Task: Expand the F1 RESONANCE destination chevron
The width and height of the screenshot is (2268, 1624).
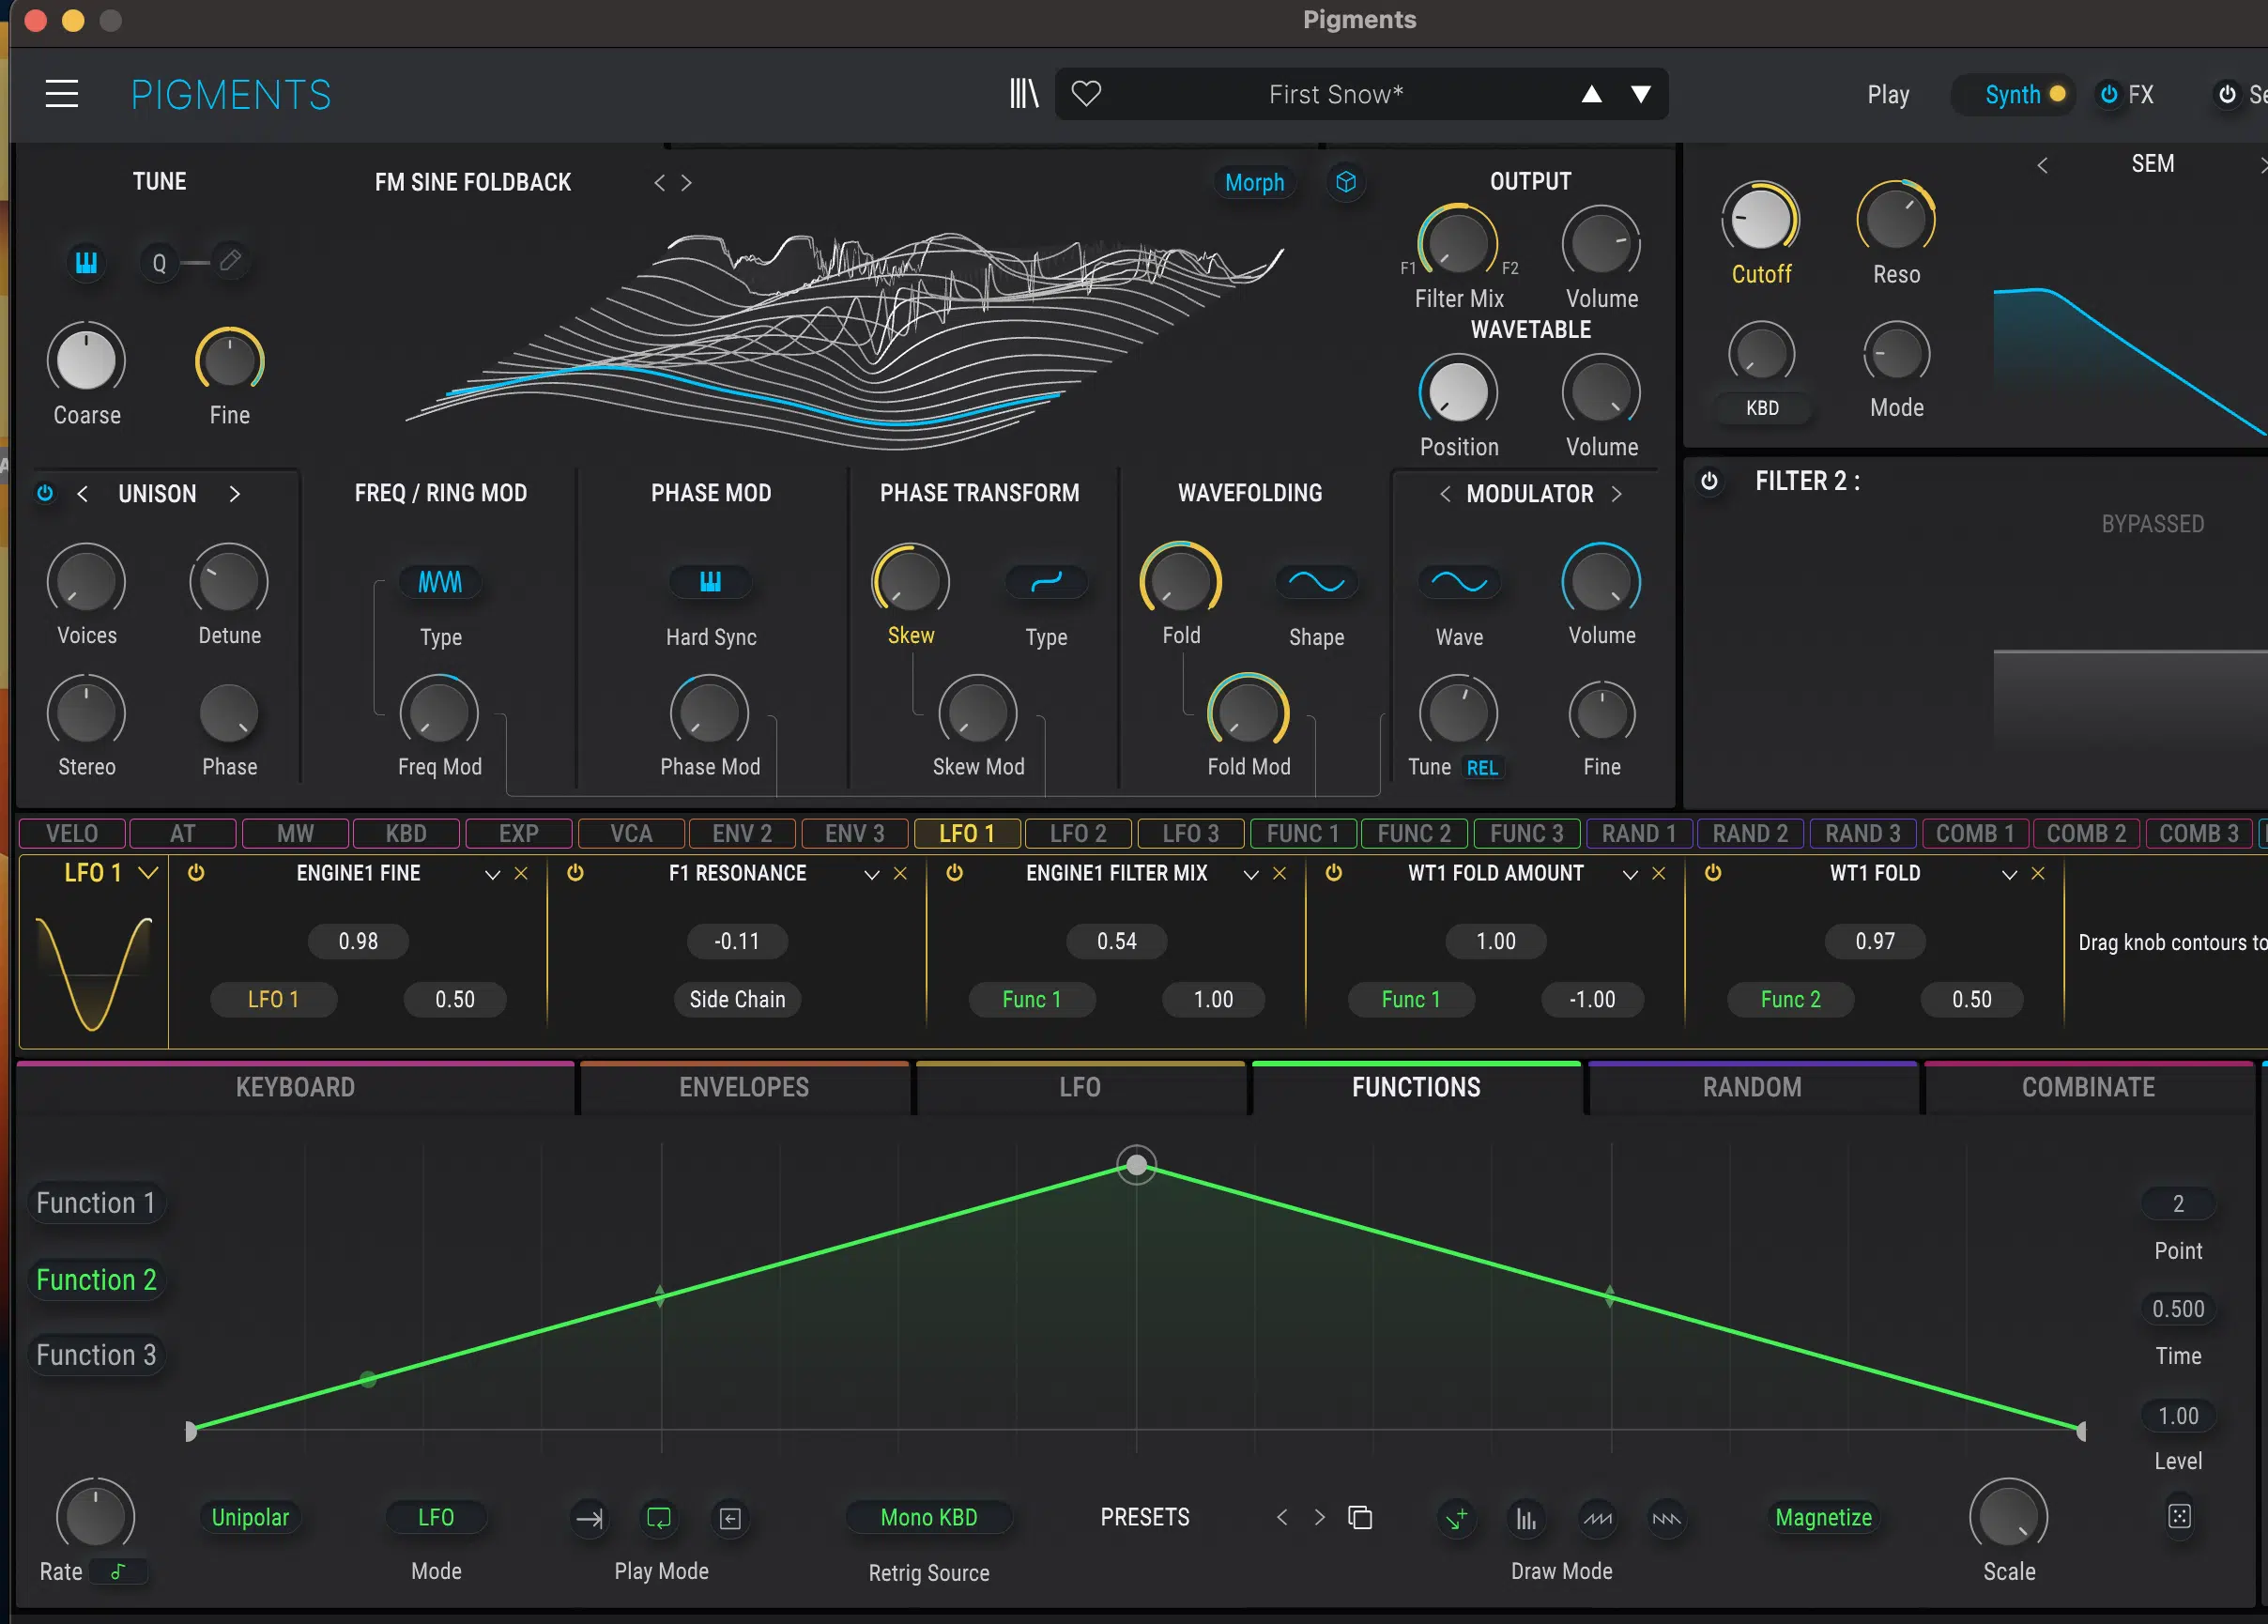Action: (871, 874)
